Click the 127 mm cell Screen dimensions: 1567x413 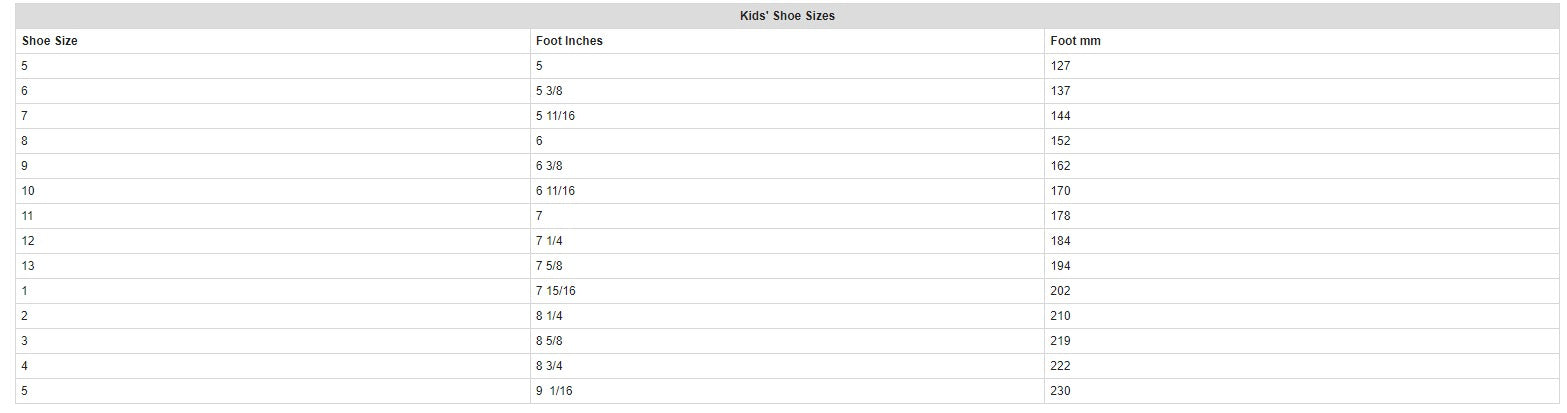pos(1061,66)
